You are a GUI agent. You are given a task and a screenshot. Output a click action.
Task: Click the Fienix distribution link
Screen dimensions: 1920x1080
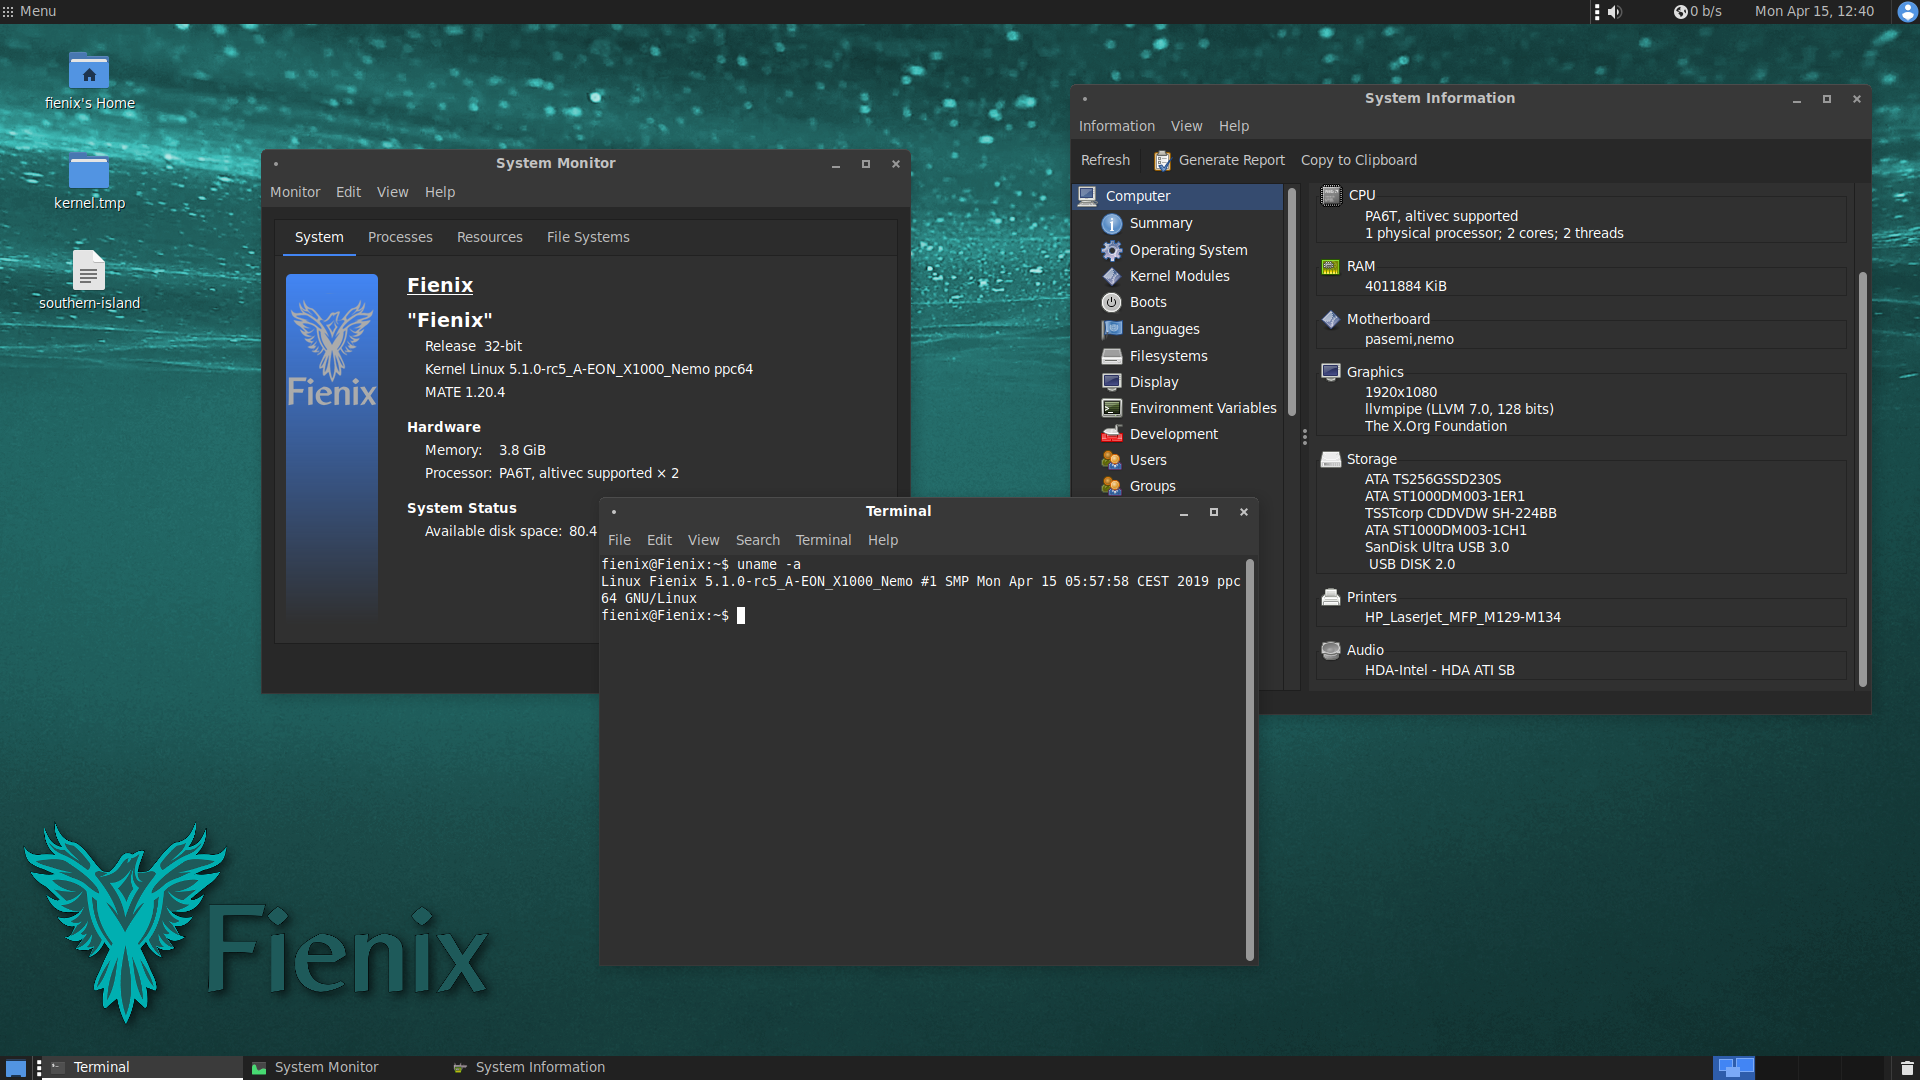click(x=440, y=285)
